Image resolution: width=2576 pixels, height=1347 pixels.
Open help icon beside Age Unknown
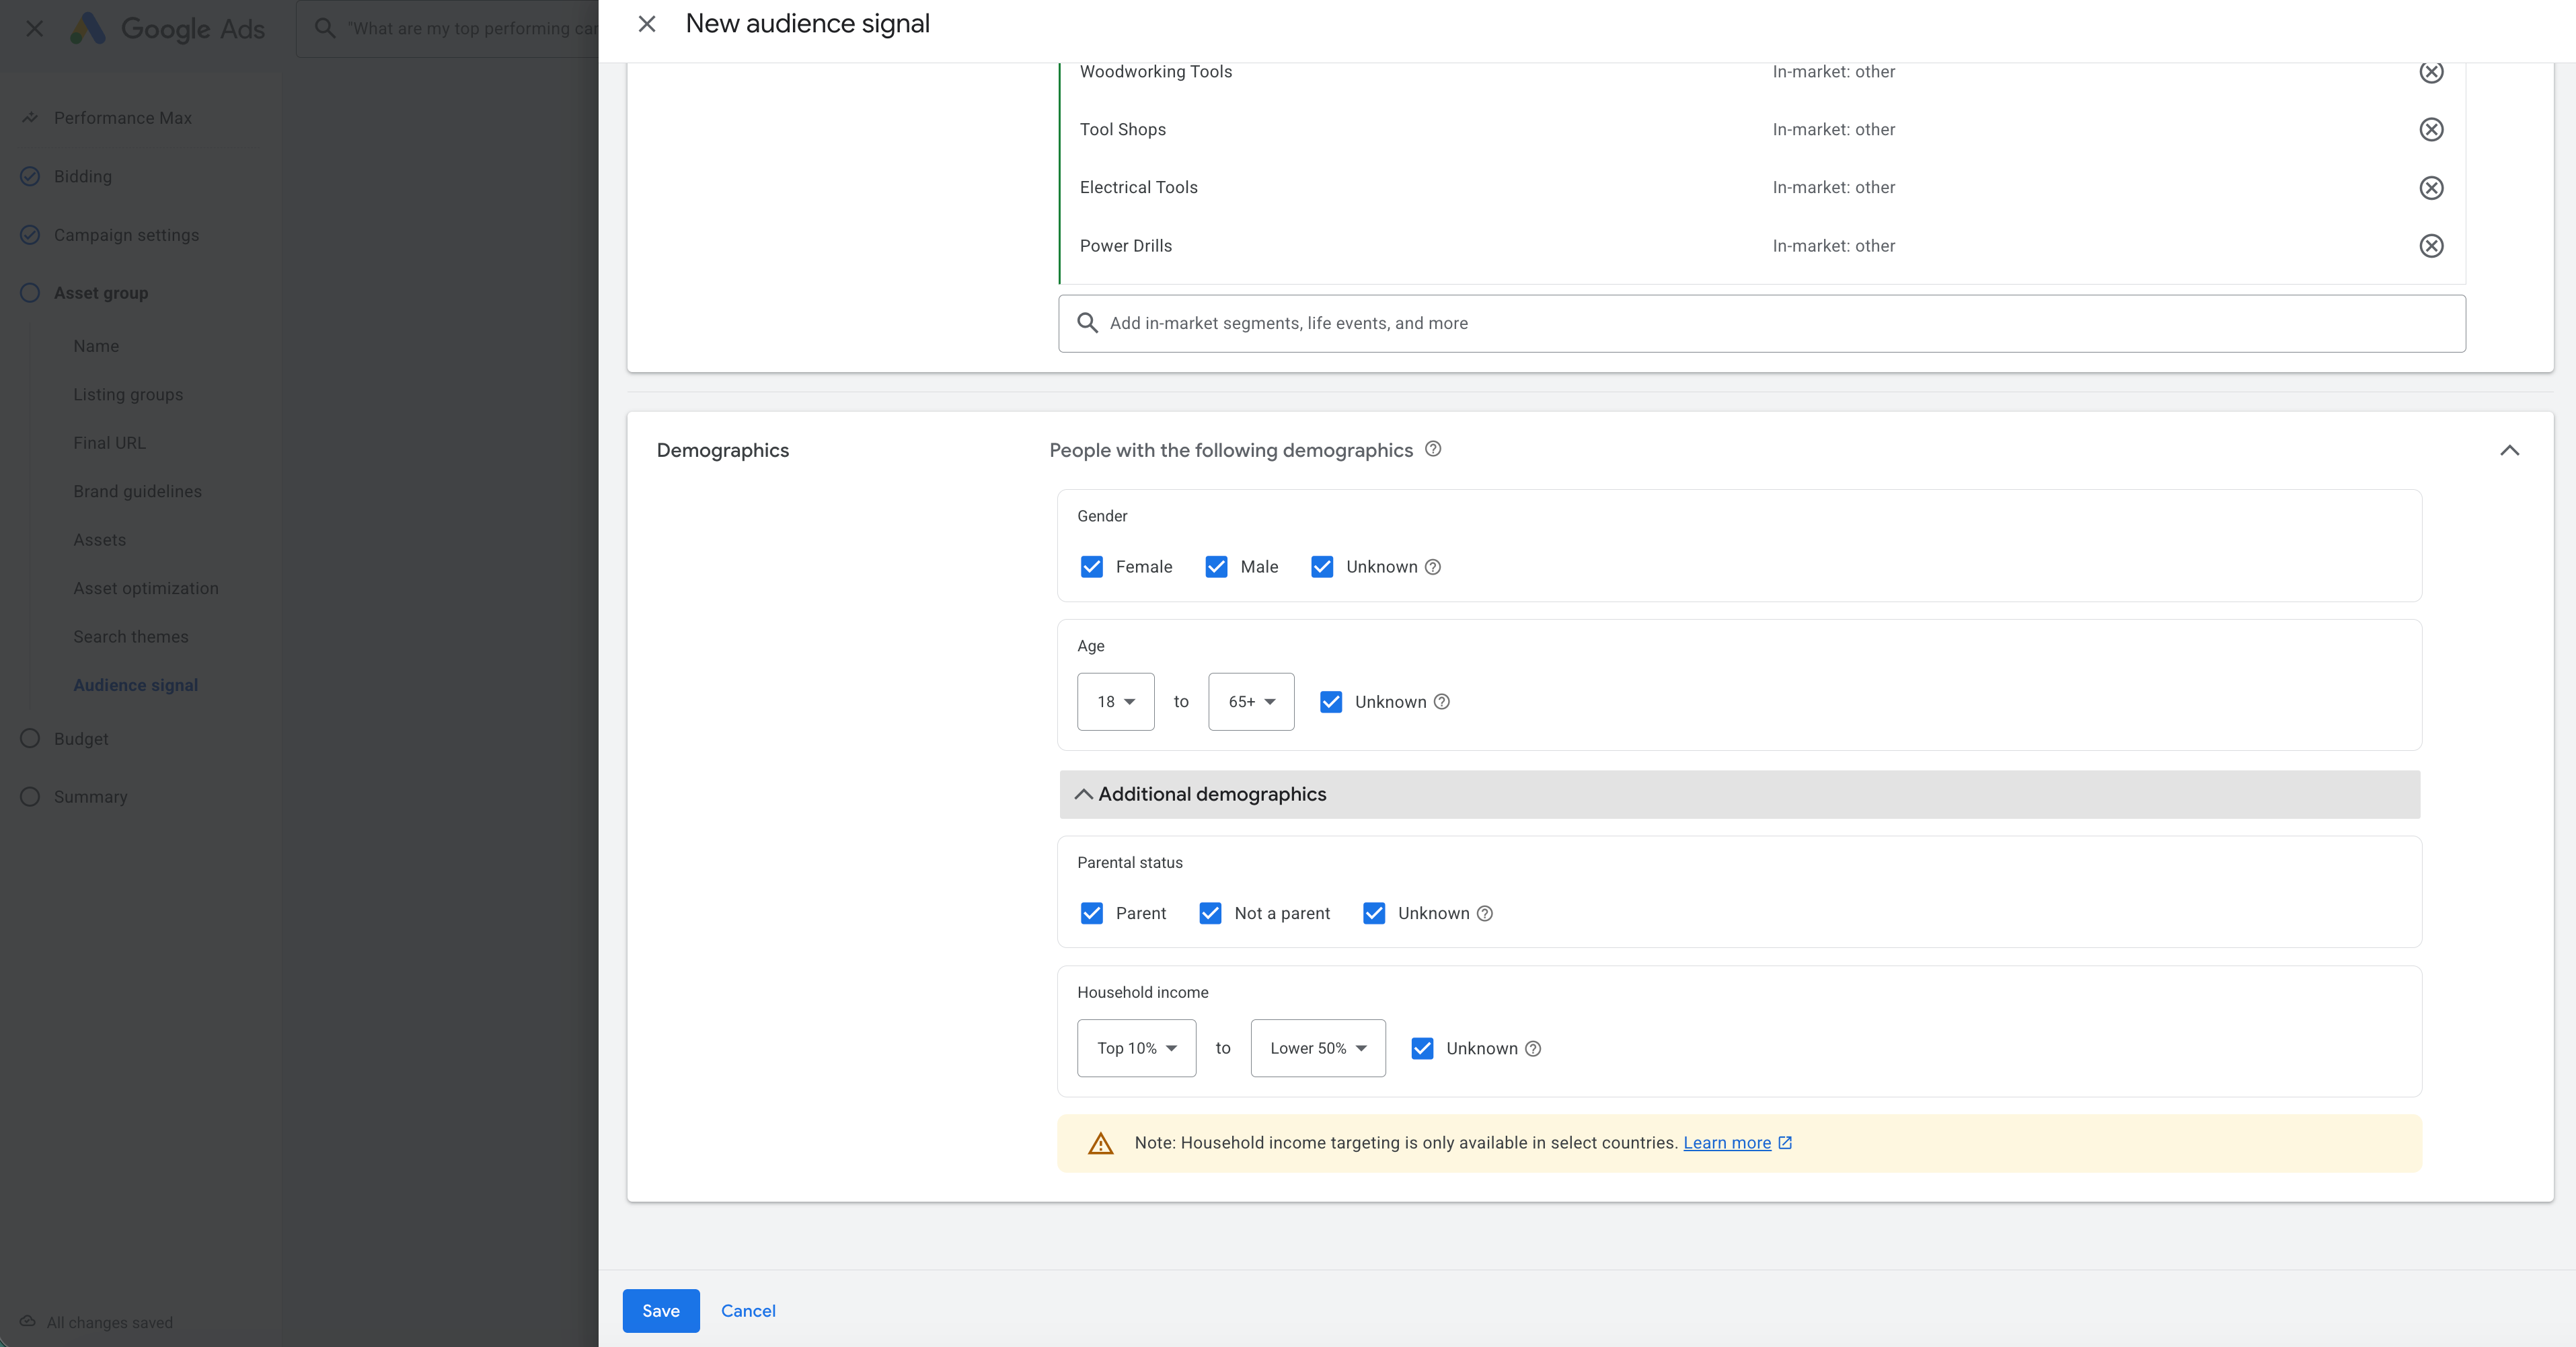pos(1442,702)
